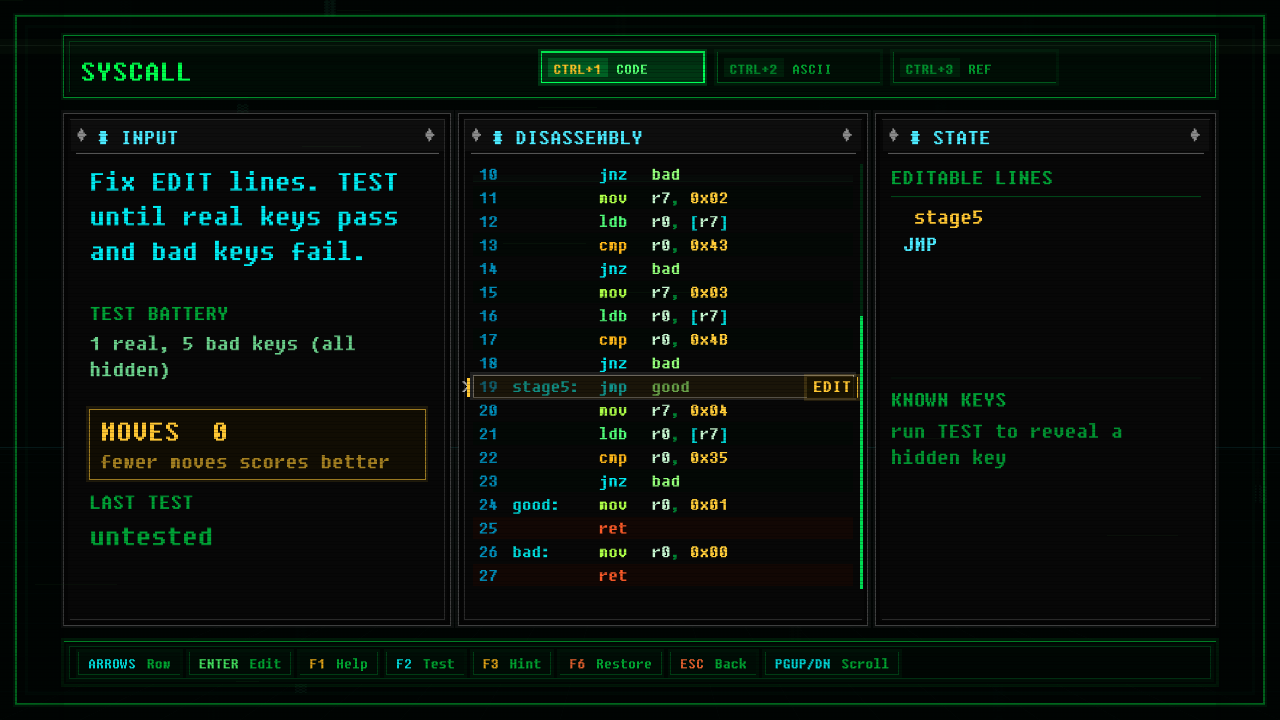This screenshot has height=720, width=1280.
Task: Select line 25 ret
Action: pos(664,528)
